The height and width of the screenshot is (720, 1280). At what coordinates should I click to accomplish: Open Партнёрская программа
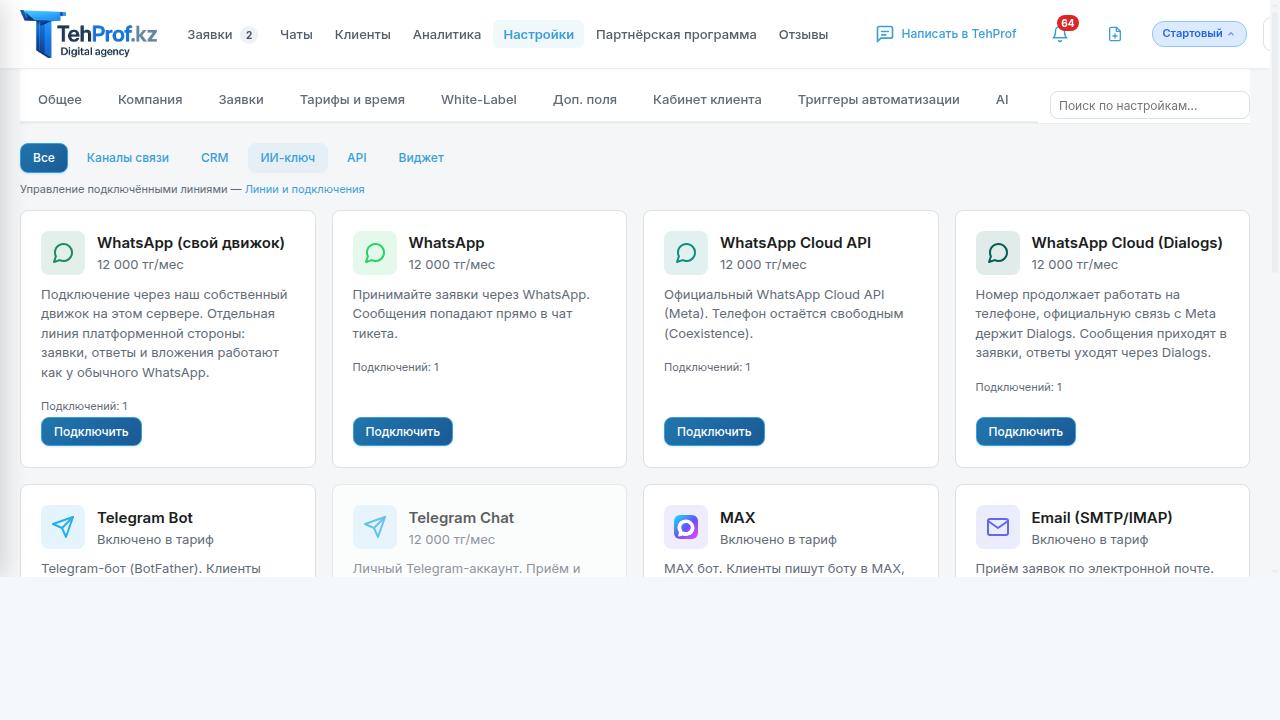coord(676,34)
